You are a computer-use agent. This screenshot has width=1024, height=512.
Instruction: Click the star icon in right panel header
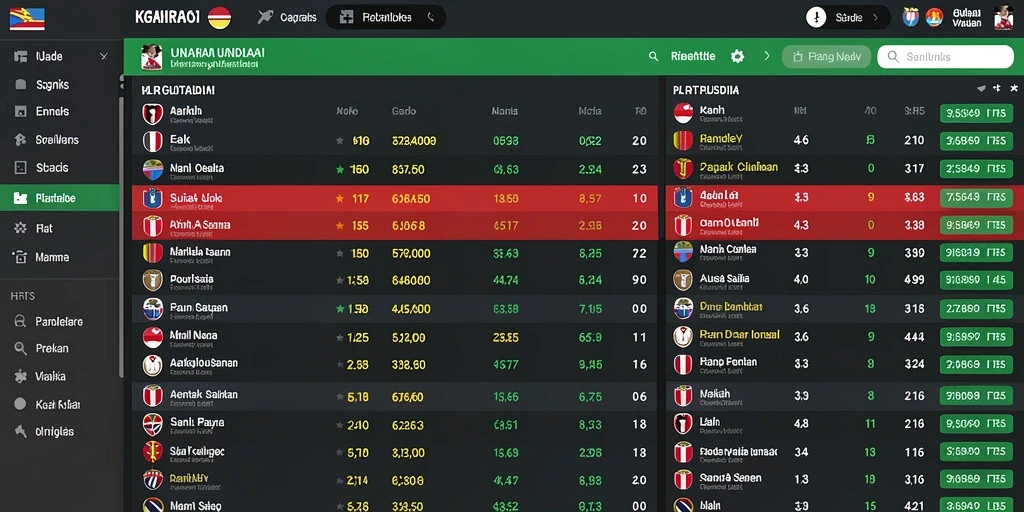point(1014,88)
